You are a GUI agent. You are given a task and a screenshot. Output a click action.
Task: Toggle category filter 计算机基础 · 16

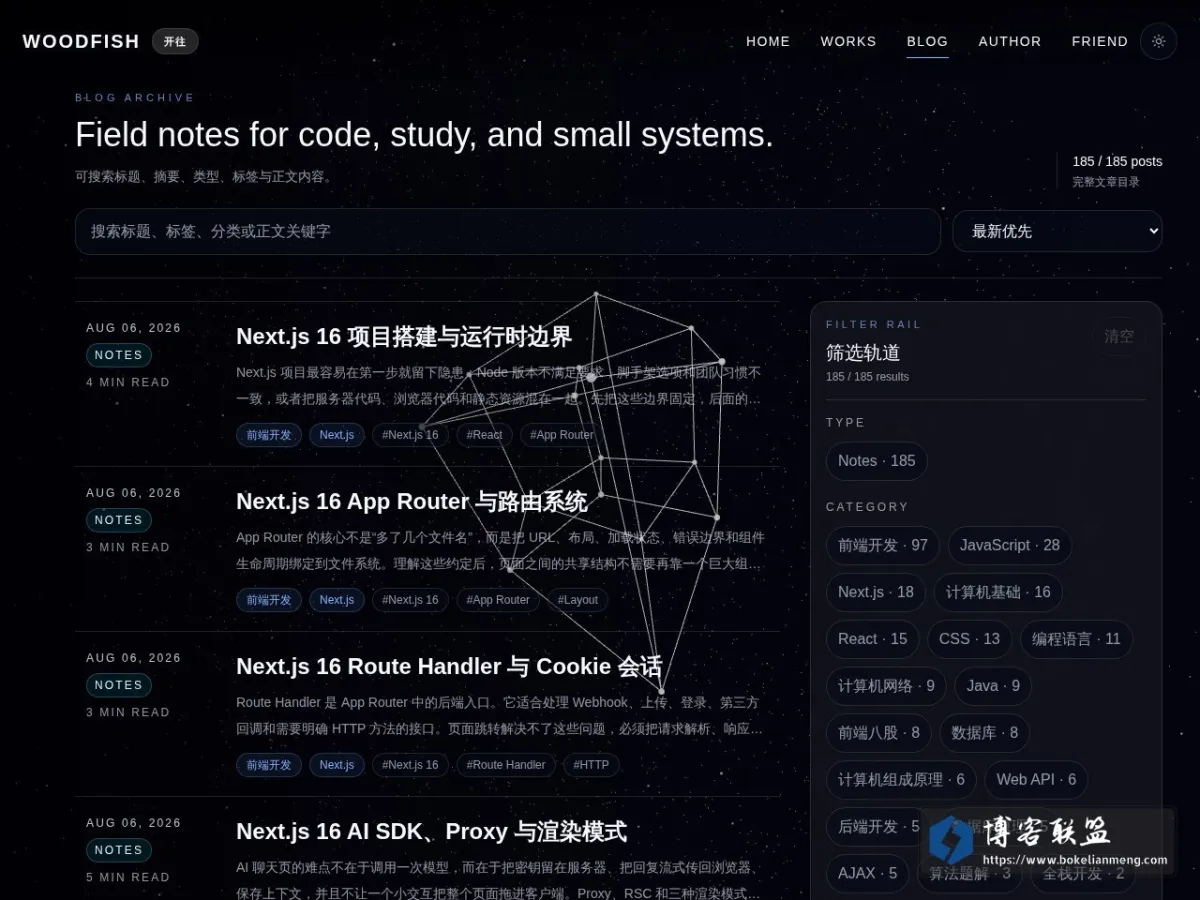point(998,592)
